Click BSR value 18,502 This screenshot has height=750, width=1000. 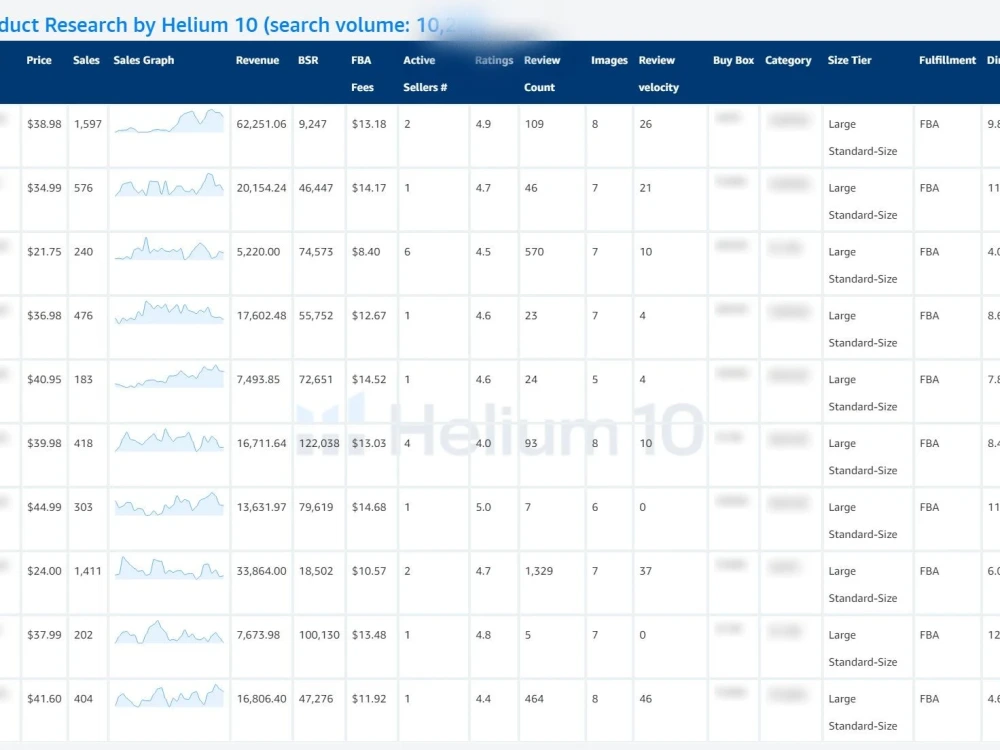316,570
